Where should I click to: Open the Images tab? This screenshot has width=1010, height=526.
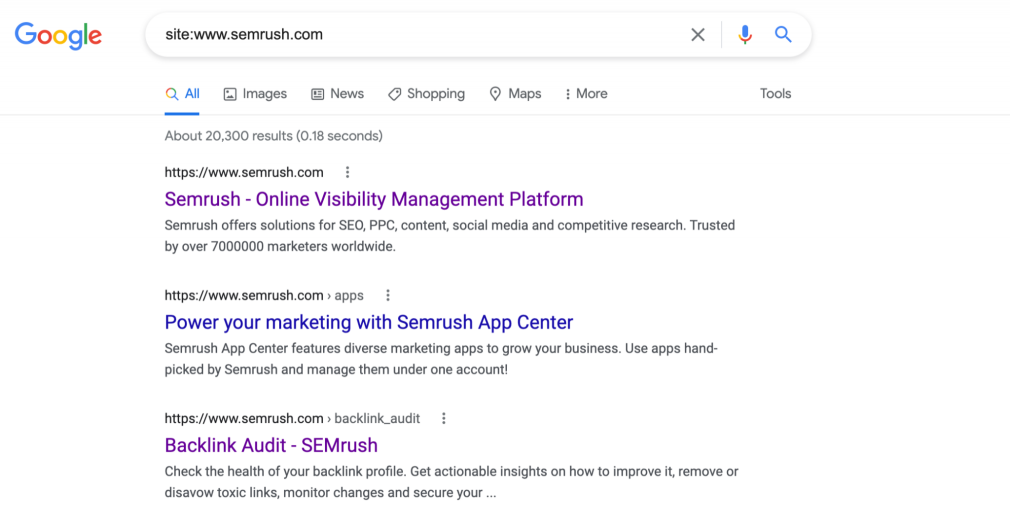[x=255, y=94]
